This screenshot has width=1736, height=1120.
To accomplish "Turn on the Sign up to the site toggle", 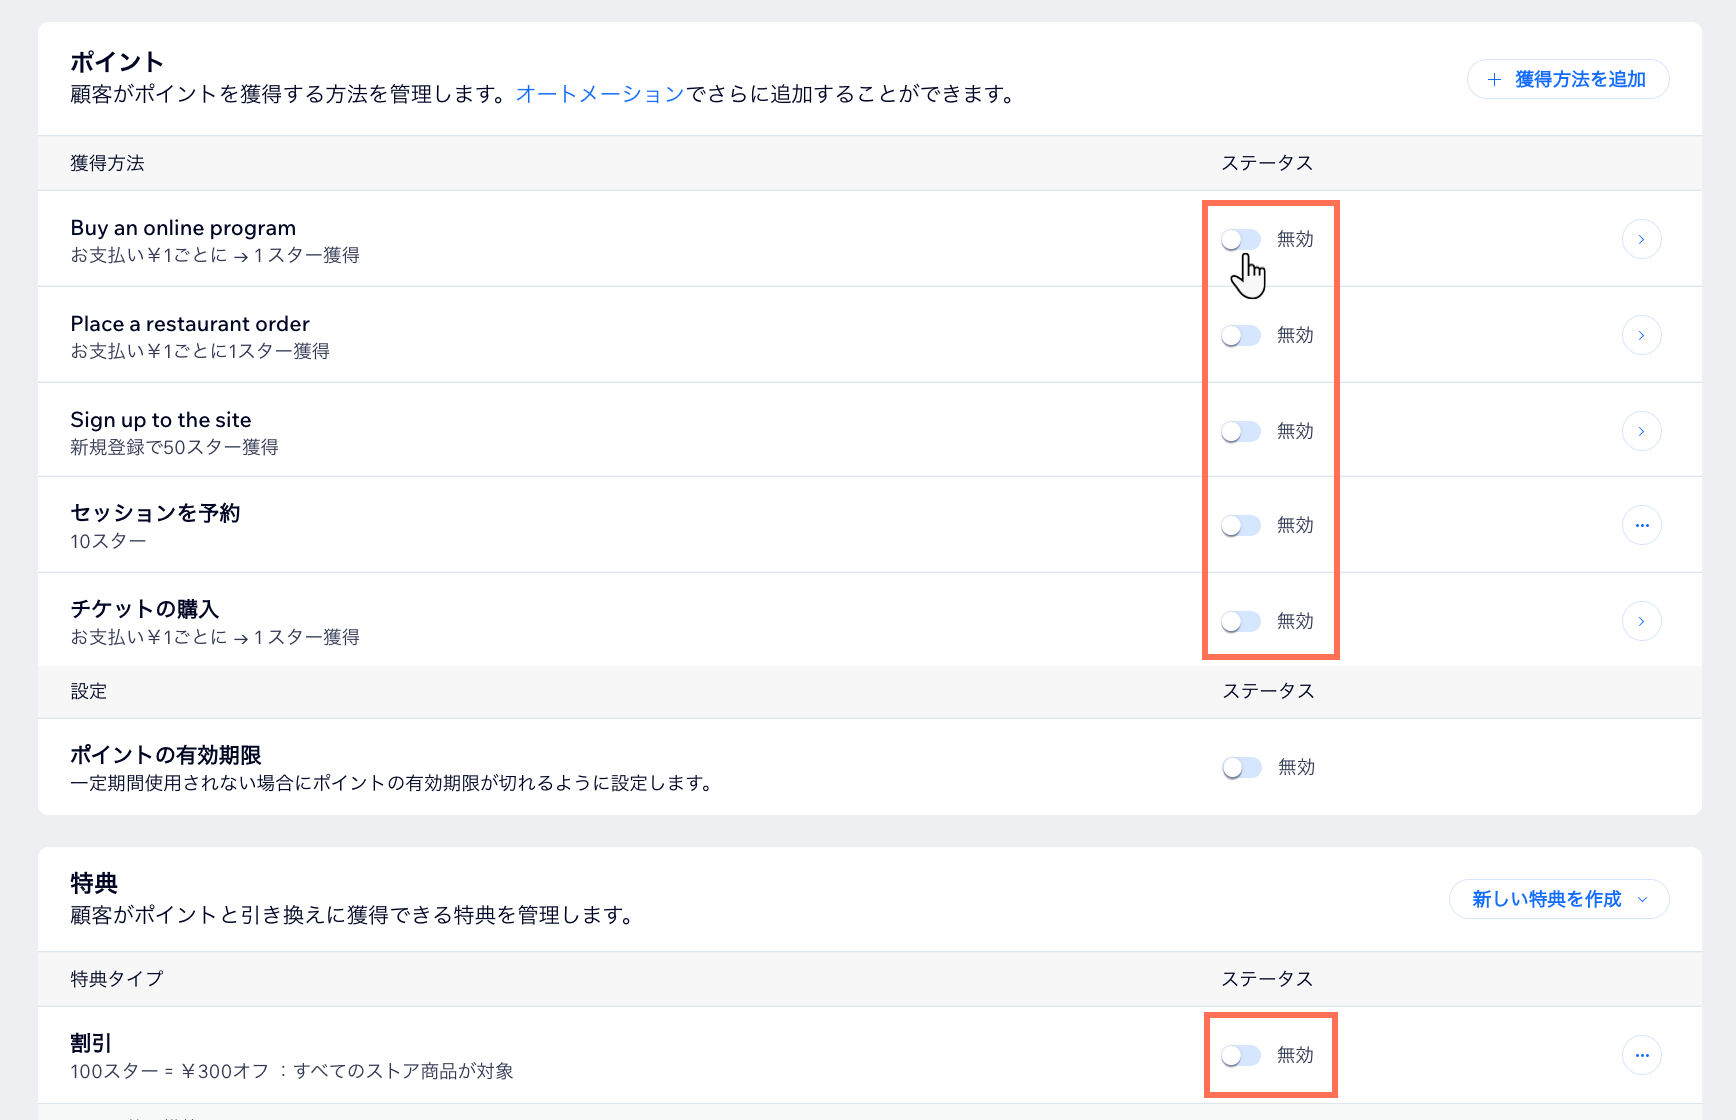I will 1241,431.
